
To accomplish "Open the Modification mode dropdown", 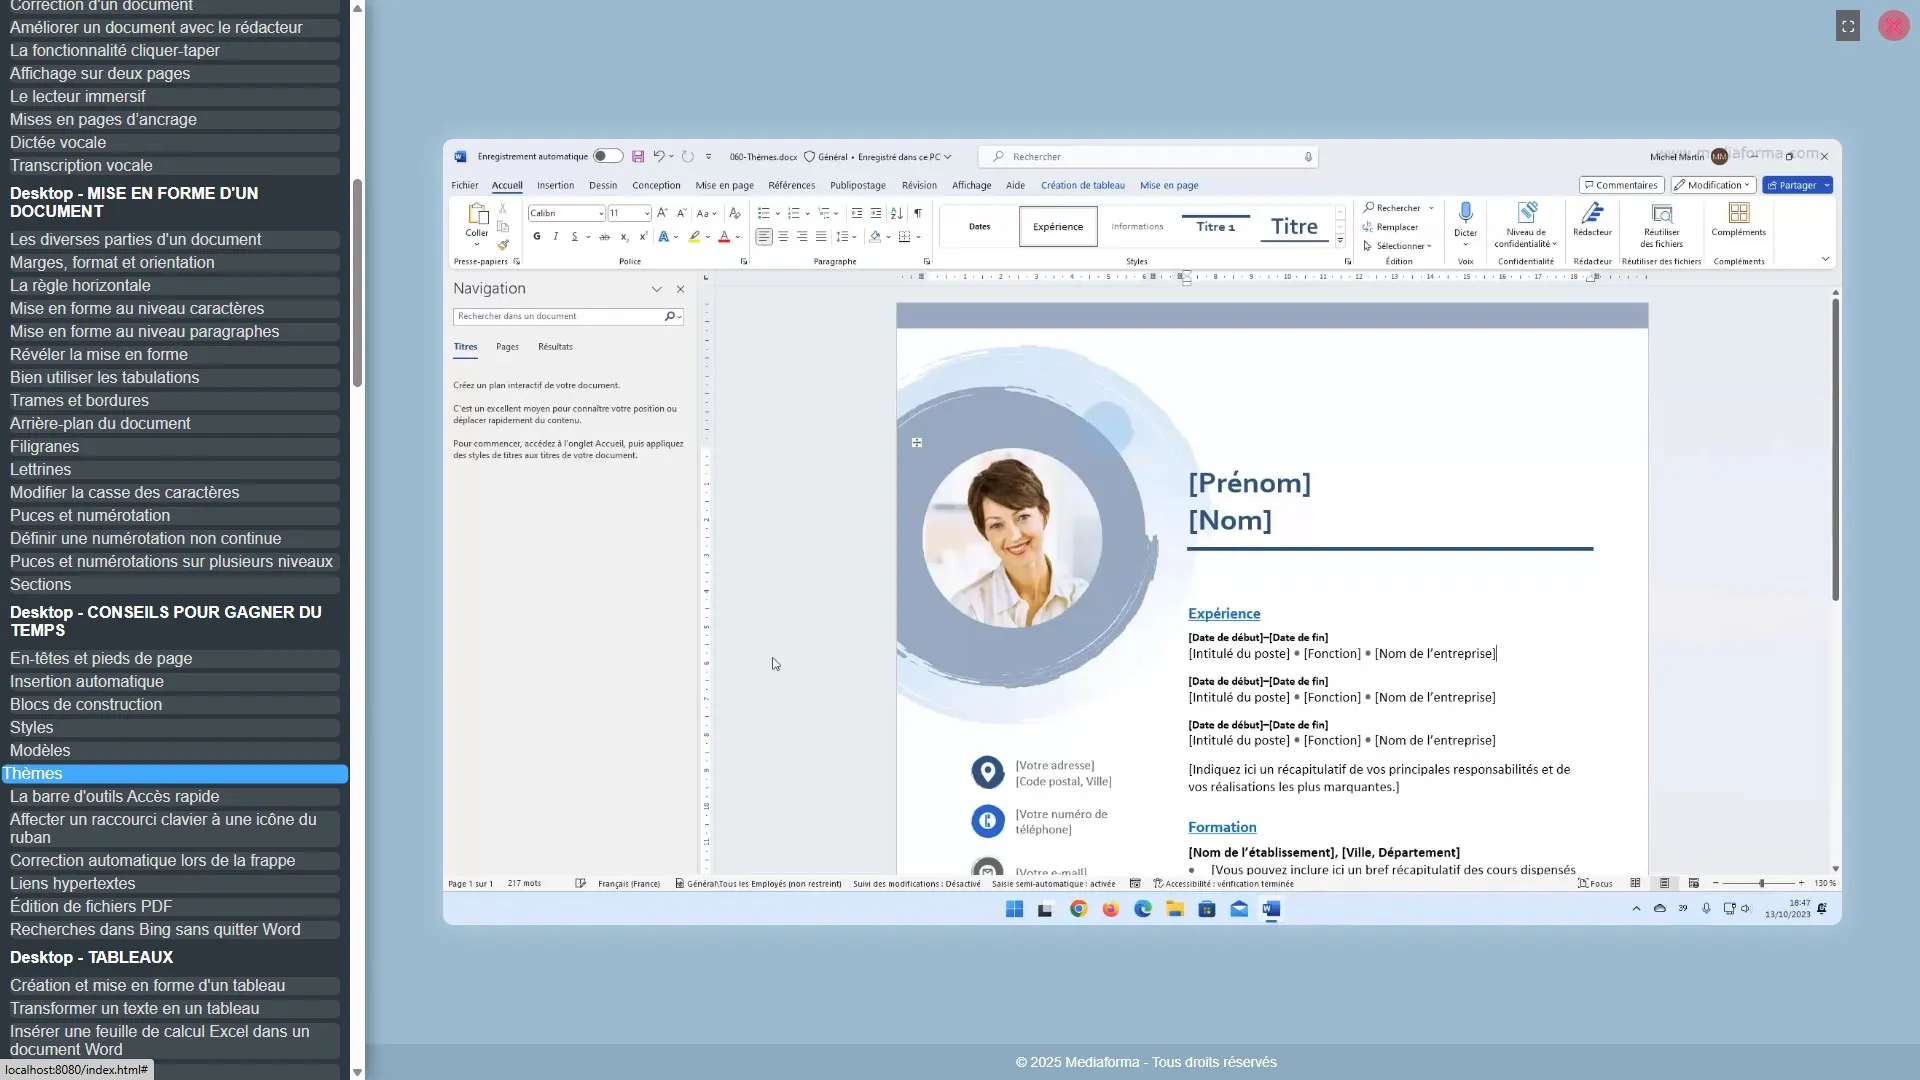I will (1714, 185).
